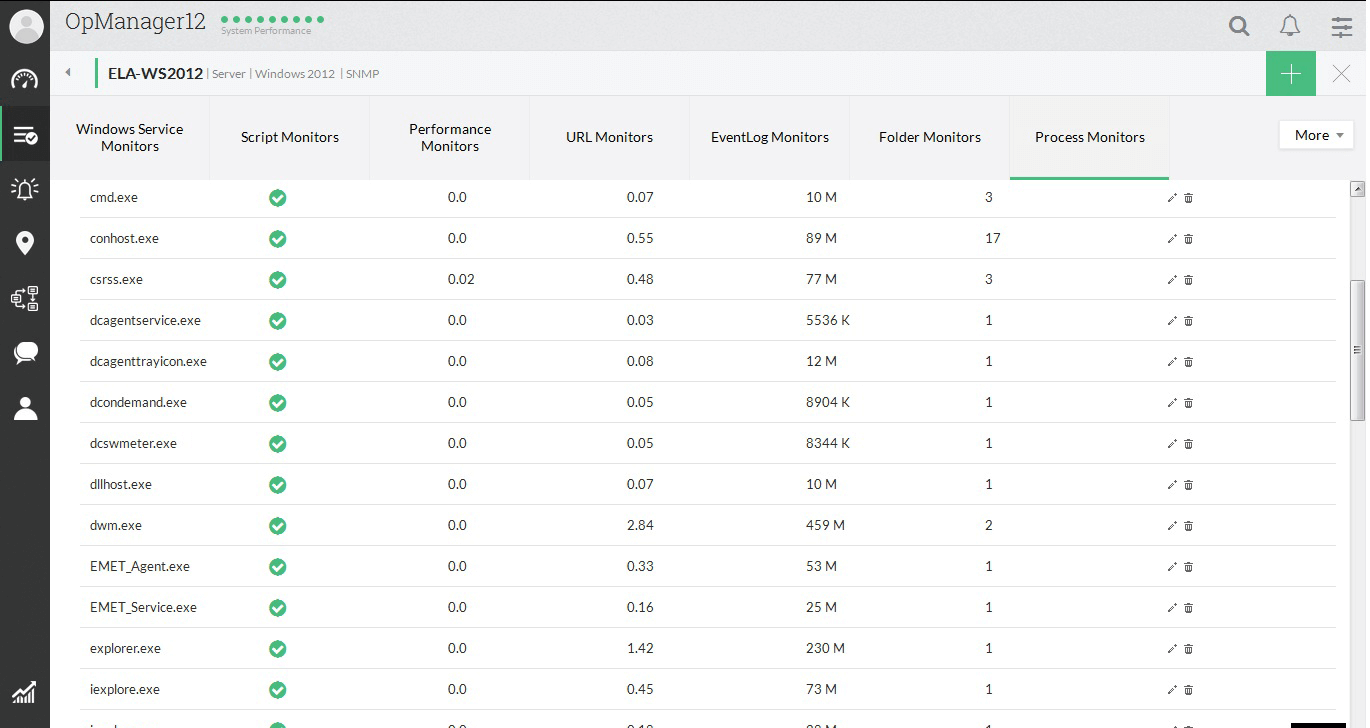Click the green status check for csrss.exe

(278, 280)
